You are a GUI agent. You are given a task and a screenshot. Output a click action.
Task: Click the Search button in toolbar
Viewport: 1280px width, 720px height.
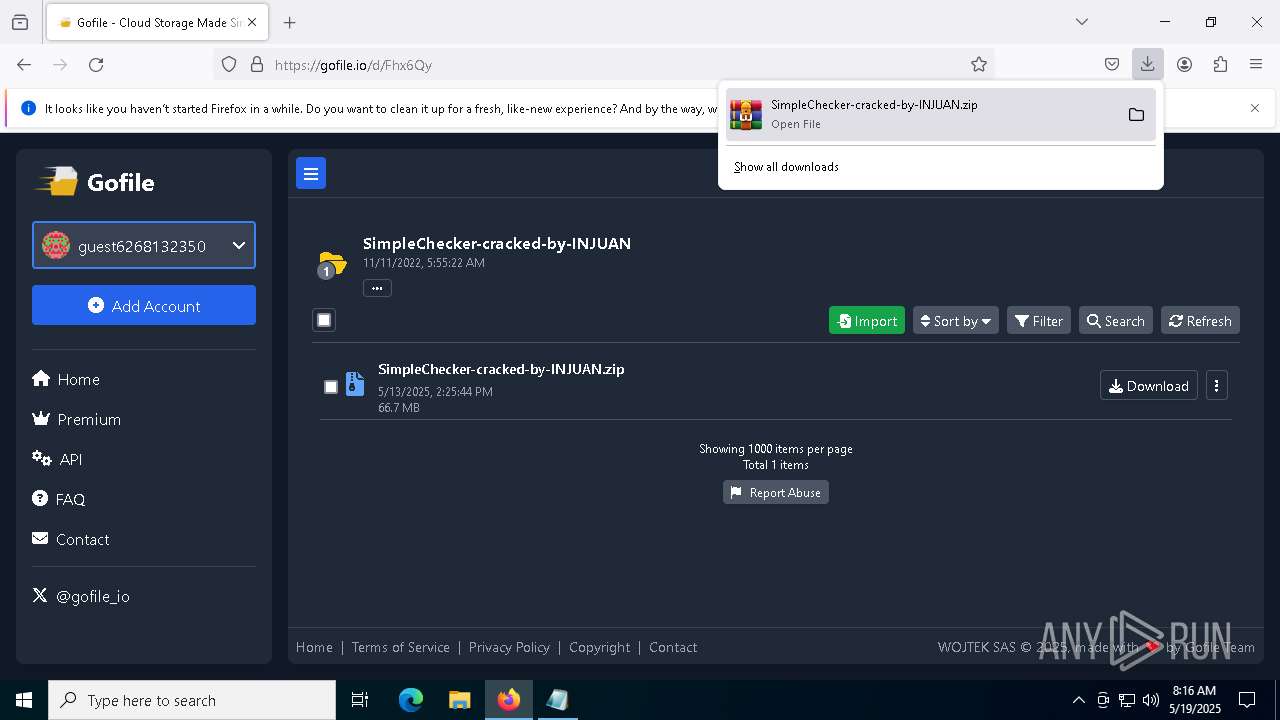1116,320
